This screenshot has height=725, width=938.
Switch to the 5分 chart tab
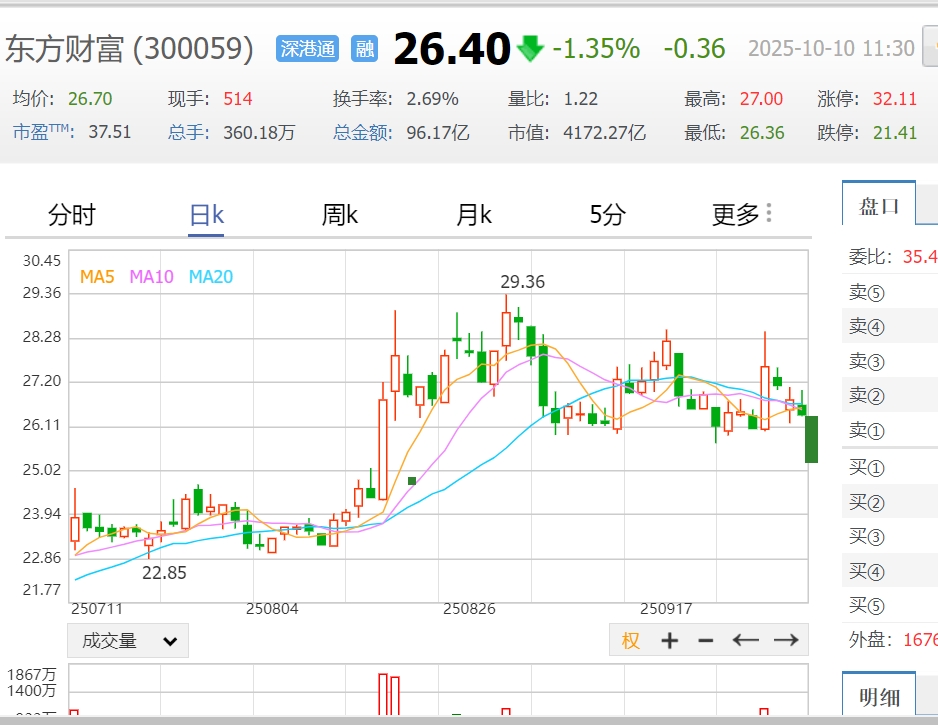(x=608, y=214)
